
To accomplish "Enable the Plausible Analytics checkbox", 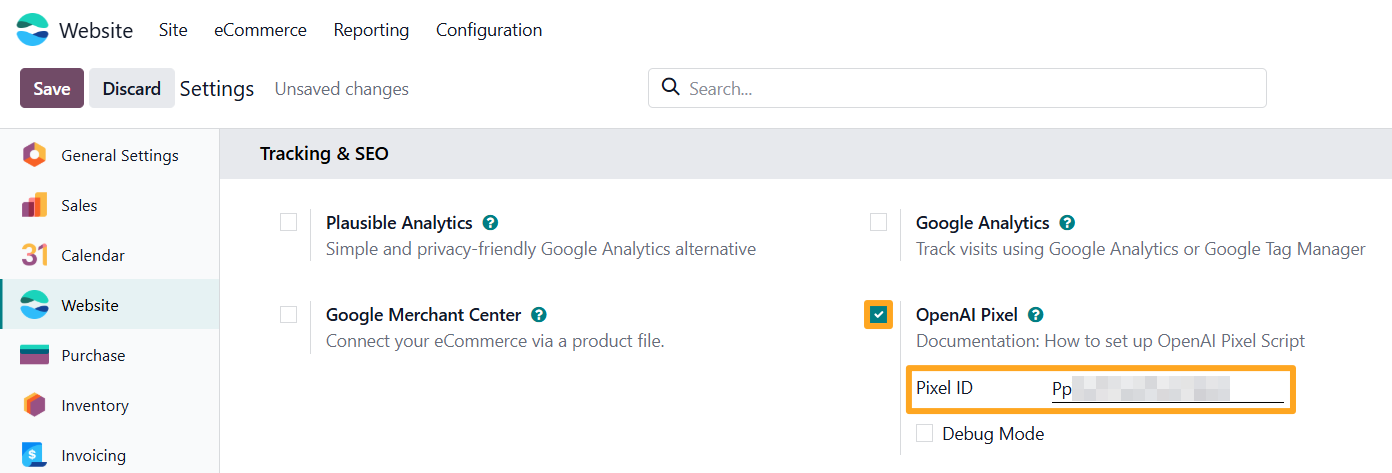I will (288, 222).
